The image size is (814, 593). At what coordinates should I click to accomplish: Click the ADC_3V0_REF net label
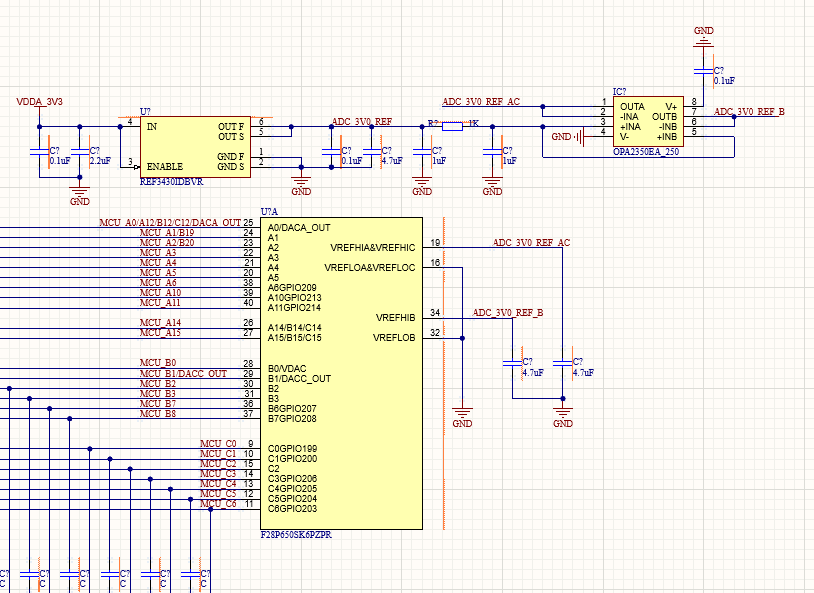click(362, 122)
